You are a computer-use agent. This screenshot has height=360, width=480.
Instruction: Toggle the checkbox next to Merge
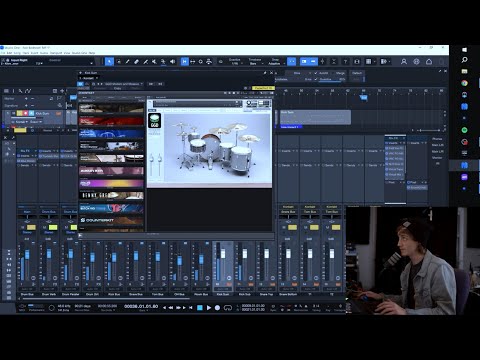click(x=332, y=73)
